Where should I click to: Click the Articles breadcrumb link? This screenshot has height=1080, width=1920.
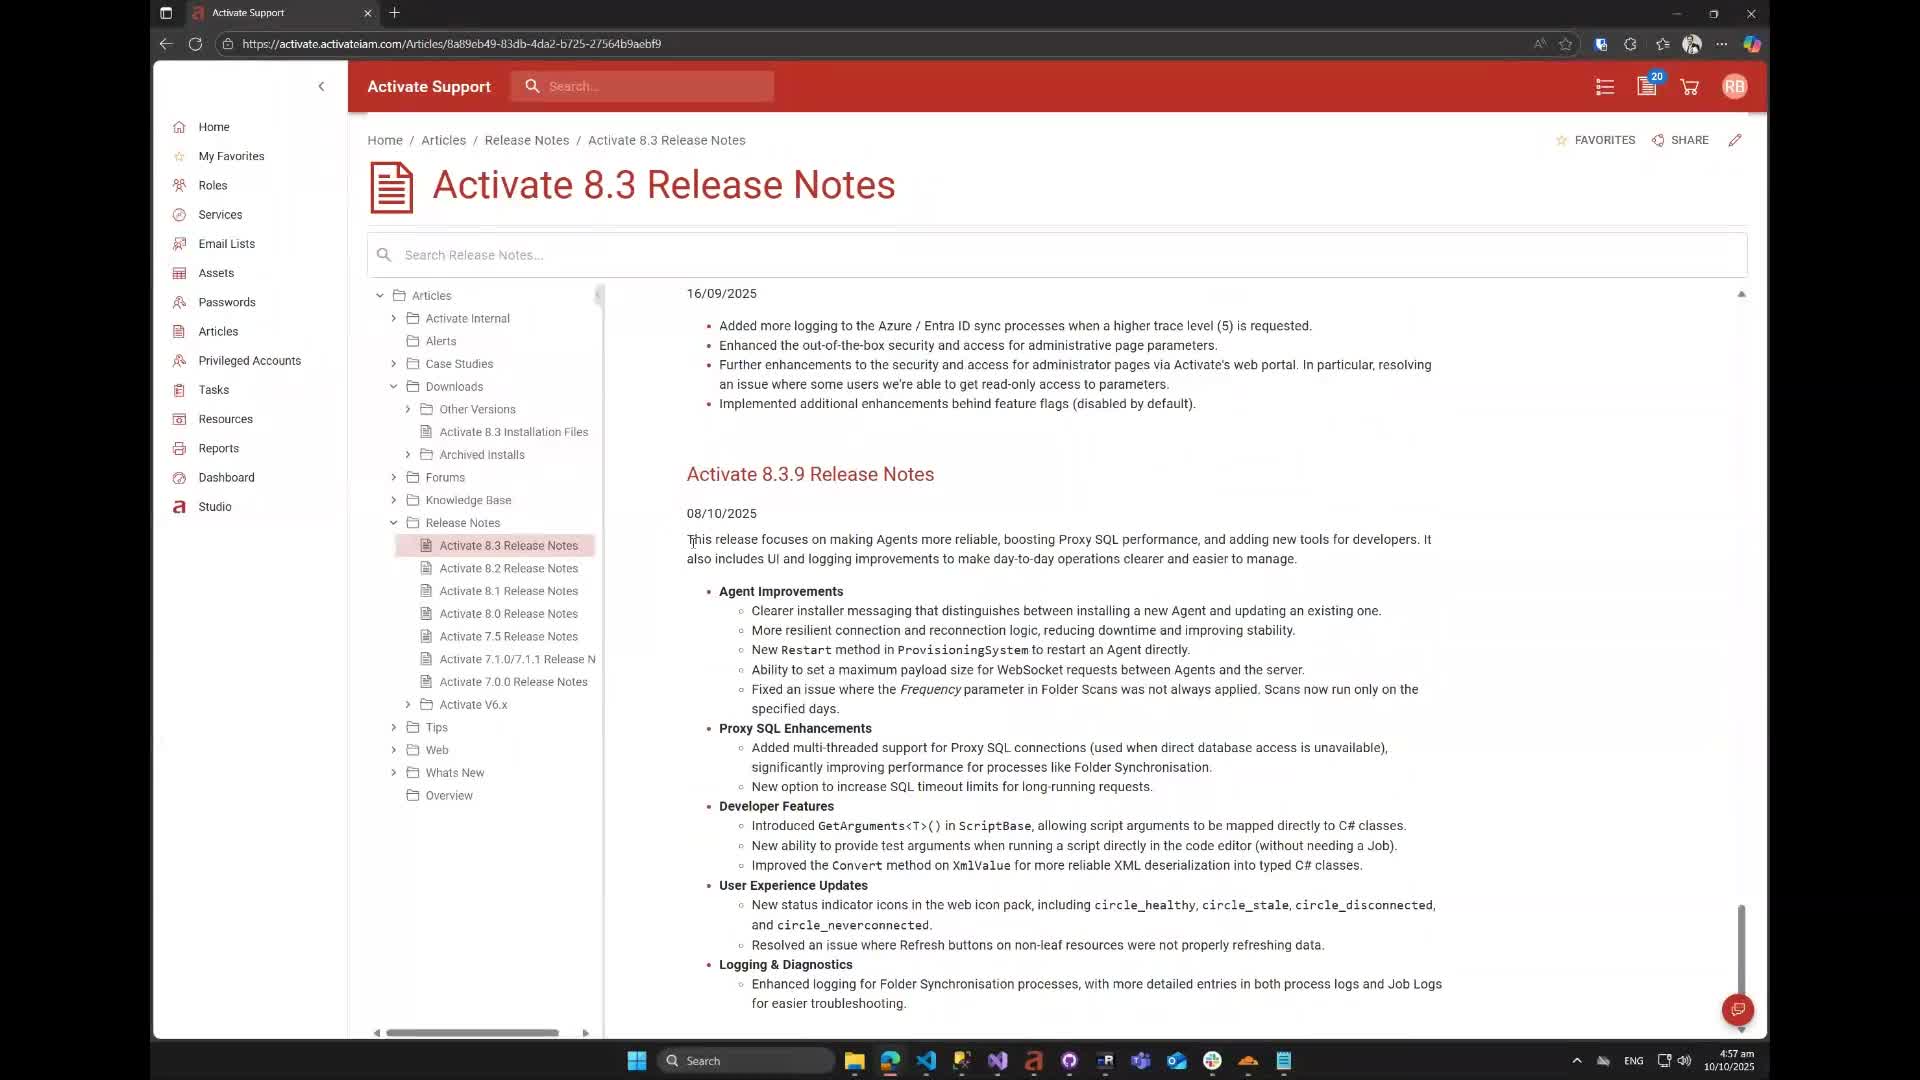click(443, 141)
